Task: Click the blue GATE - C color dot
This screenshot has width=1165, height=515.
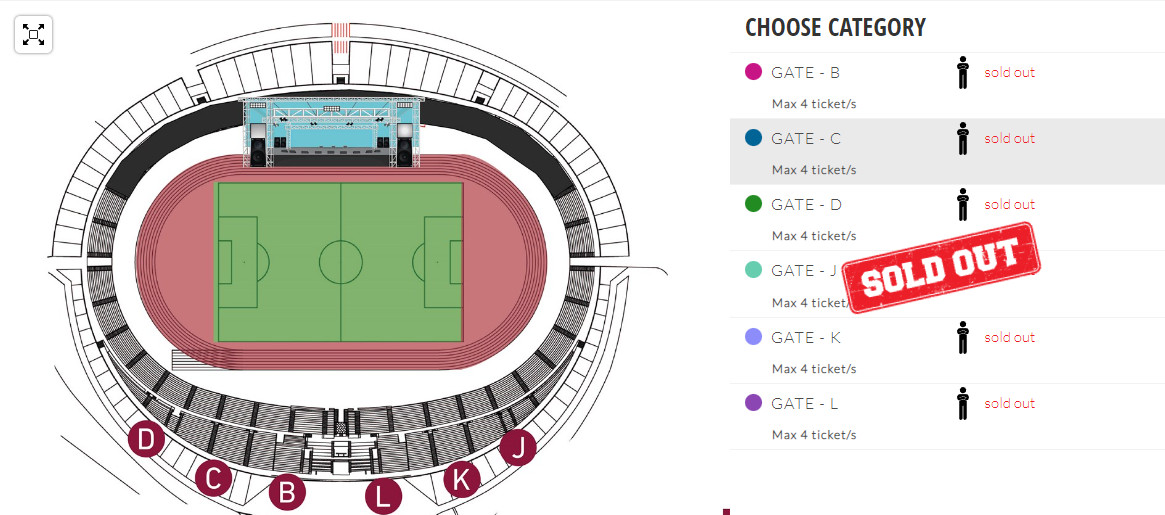Action: click(753, 138)
